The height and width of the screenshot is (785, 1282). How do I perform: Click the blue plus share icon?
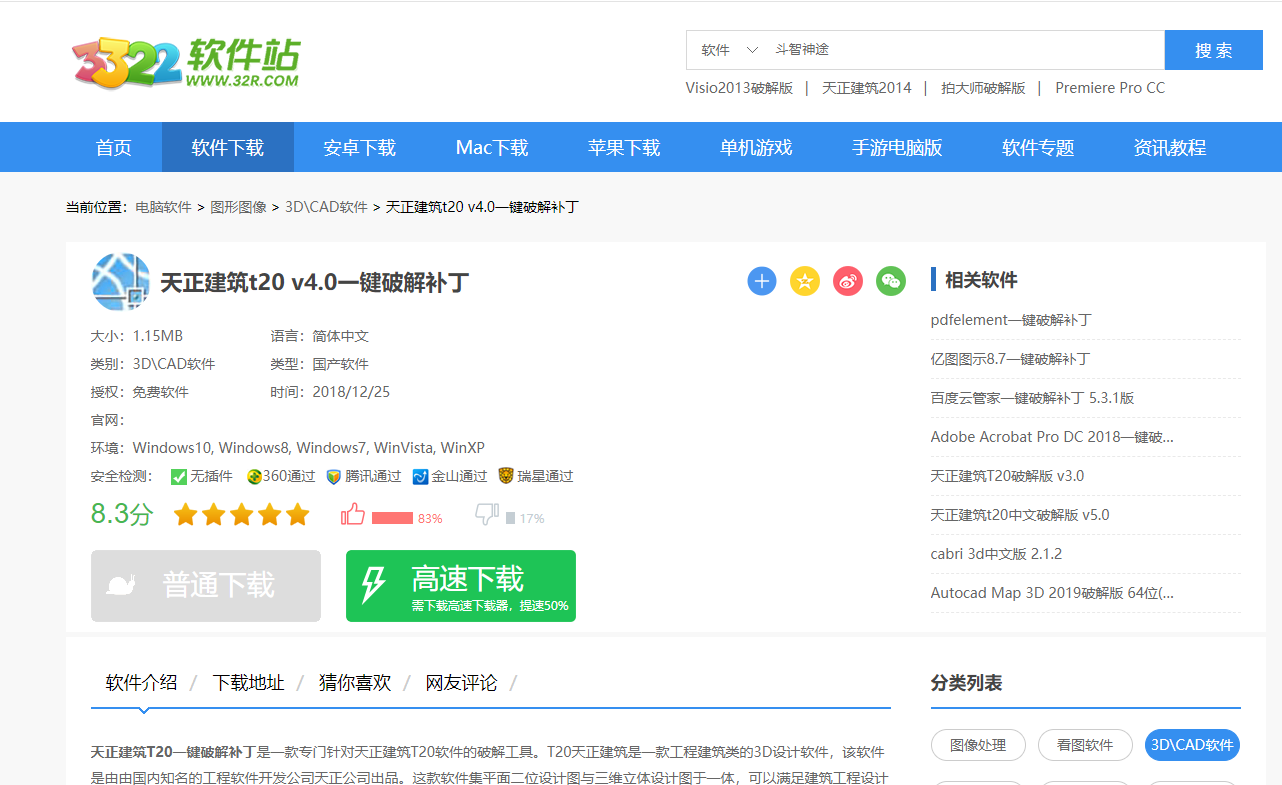click(762, 281)
